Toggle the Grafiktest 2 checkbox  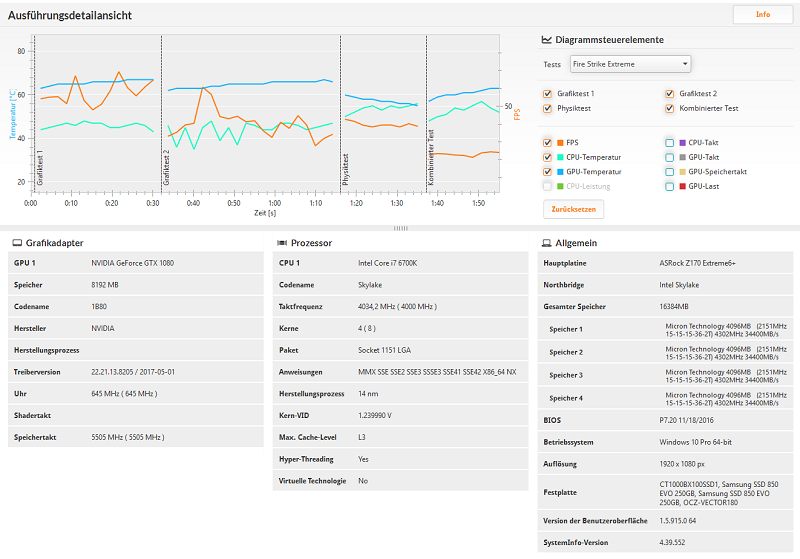click(x=669, y=94)
